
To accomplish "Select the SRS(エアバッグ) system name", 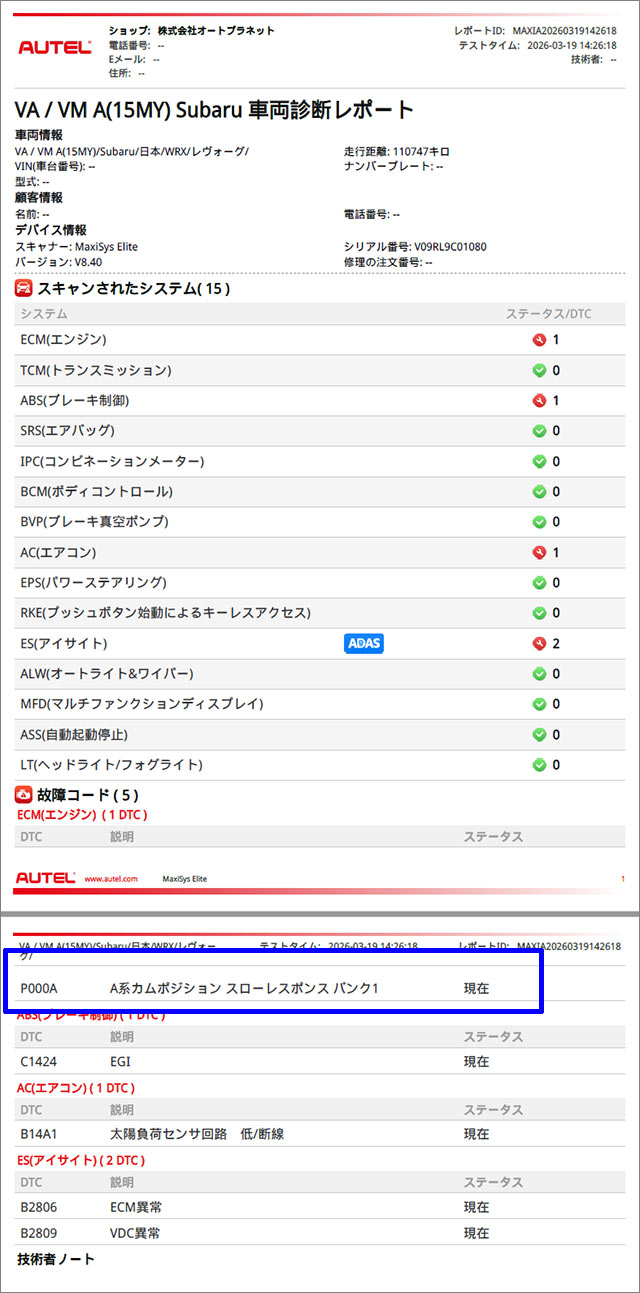I will coord(67,431).
